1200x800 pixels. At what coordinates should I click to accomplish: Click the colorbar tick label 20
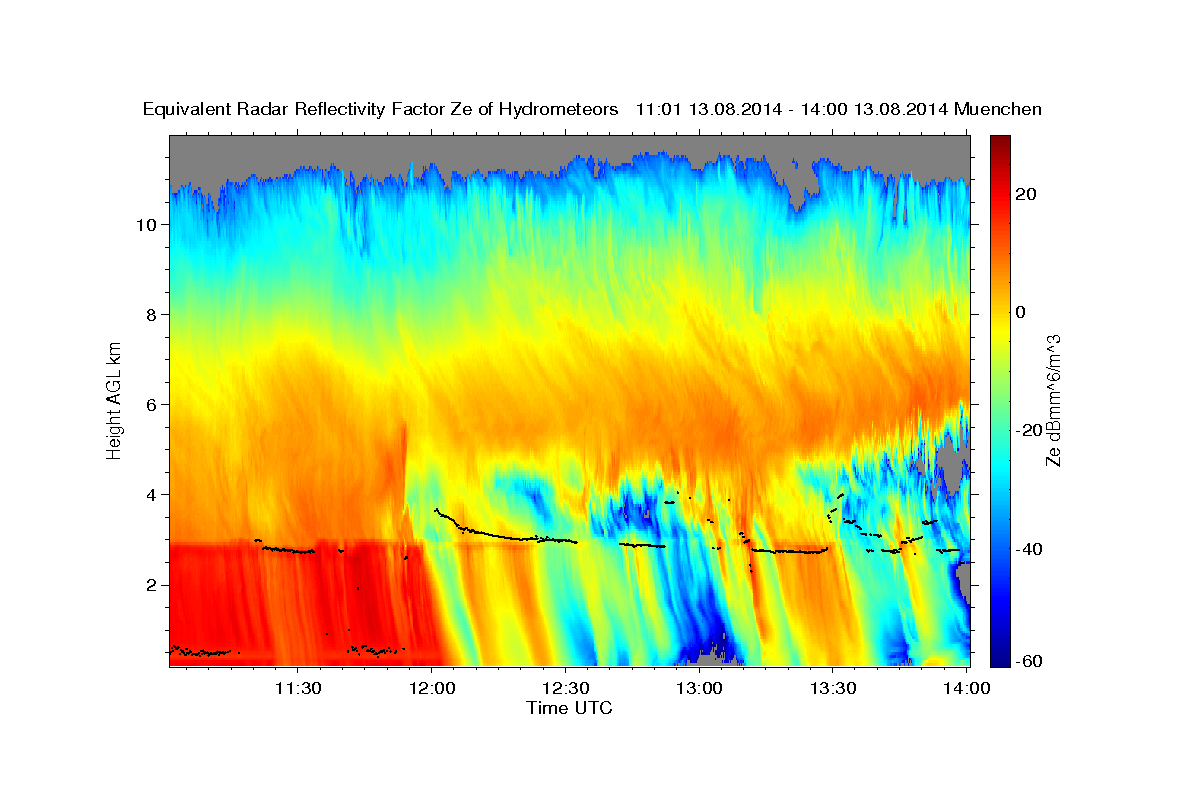[x=1026, y=194]
